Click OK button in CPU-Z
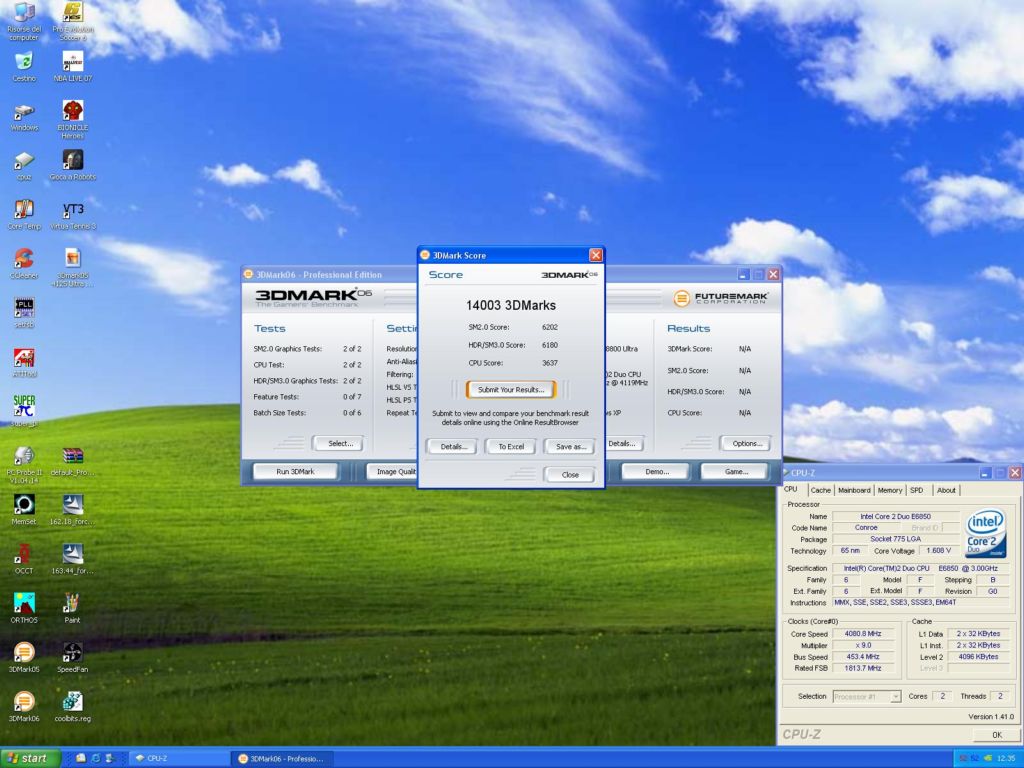The width and height of the screenshot is (1024, 768). [997, 735]
